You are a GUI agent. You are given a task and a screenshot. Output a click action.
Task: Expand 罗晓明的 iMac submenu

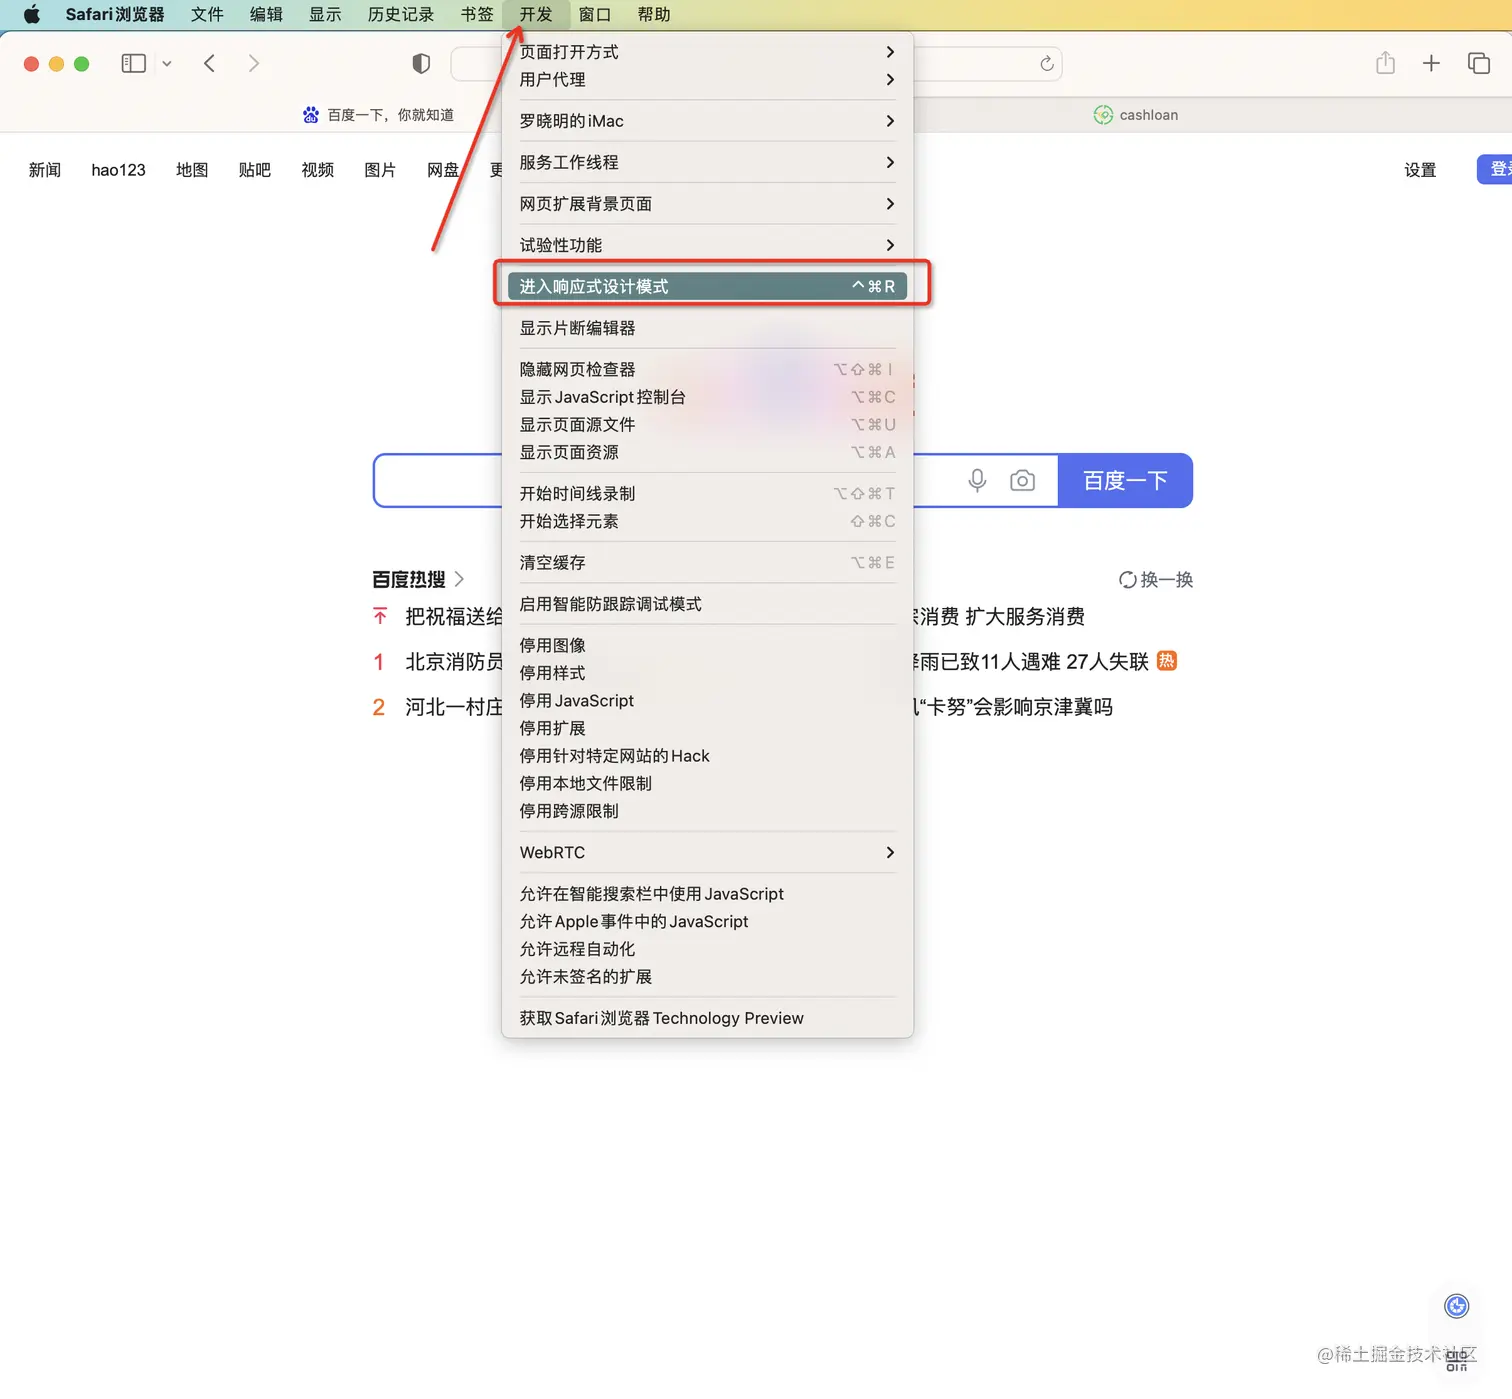(x=707, y=121)
